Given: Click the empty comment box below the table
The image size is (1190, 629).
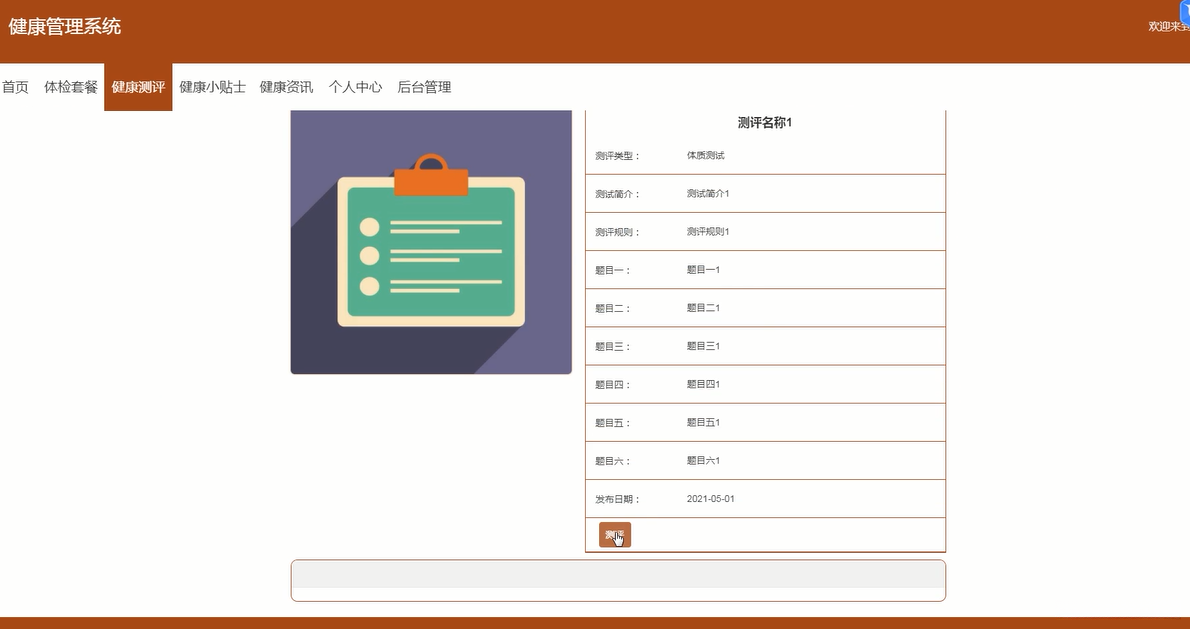Looking at the screenshot, I should tap(617, 580).
